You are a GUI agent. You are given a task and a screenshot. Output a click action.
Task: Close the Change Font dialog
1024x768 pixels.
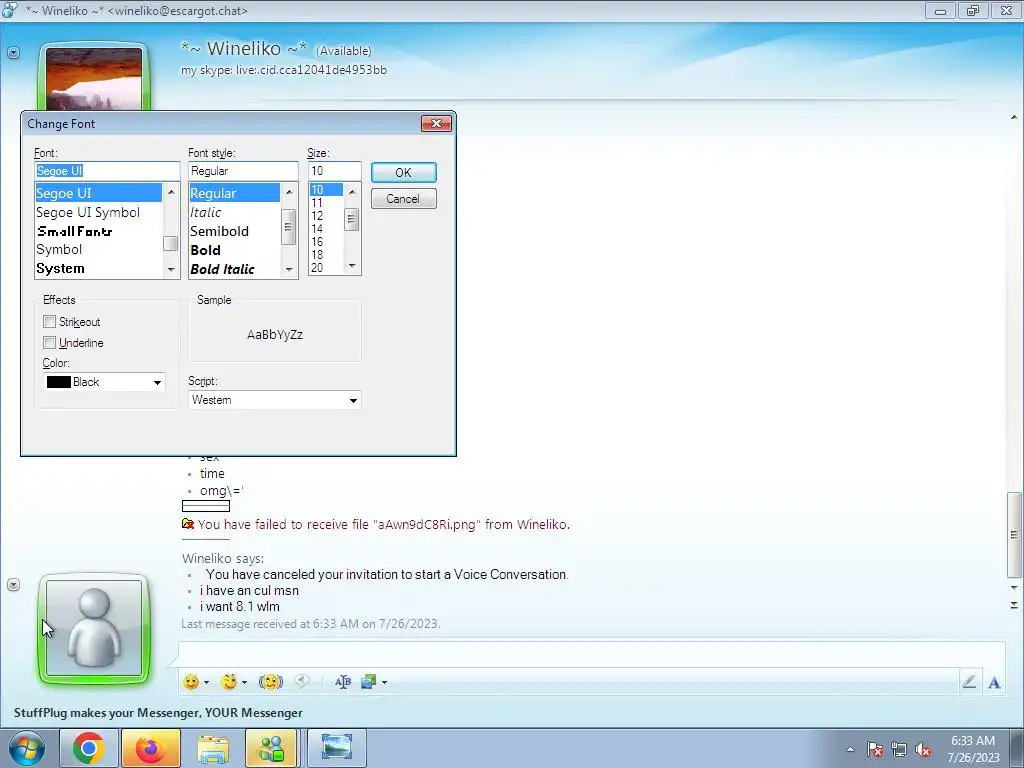436,123
